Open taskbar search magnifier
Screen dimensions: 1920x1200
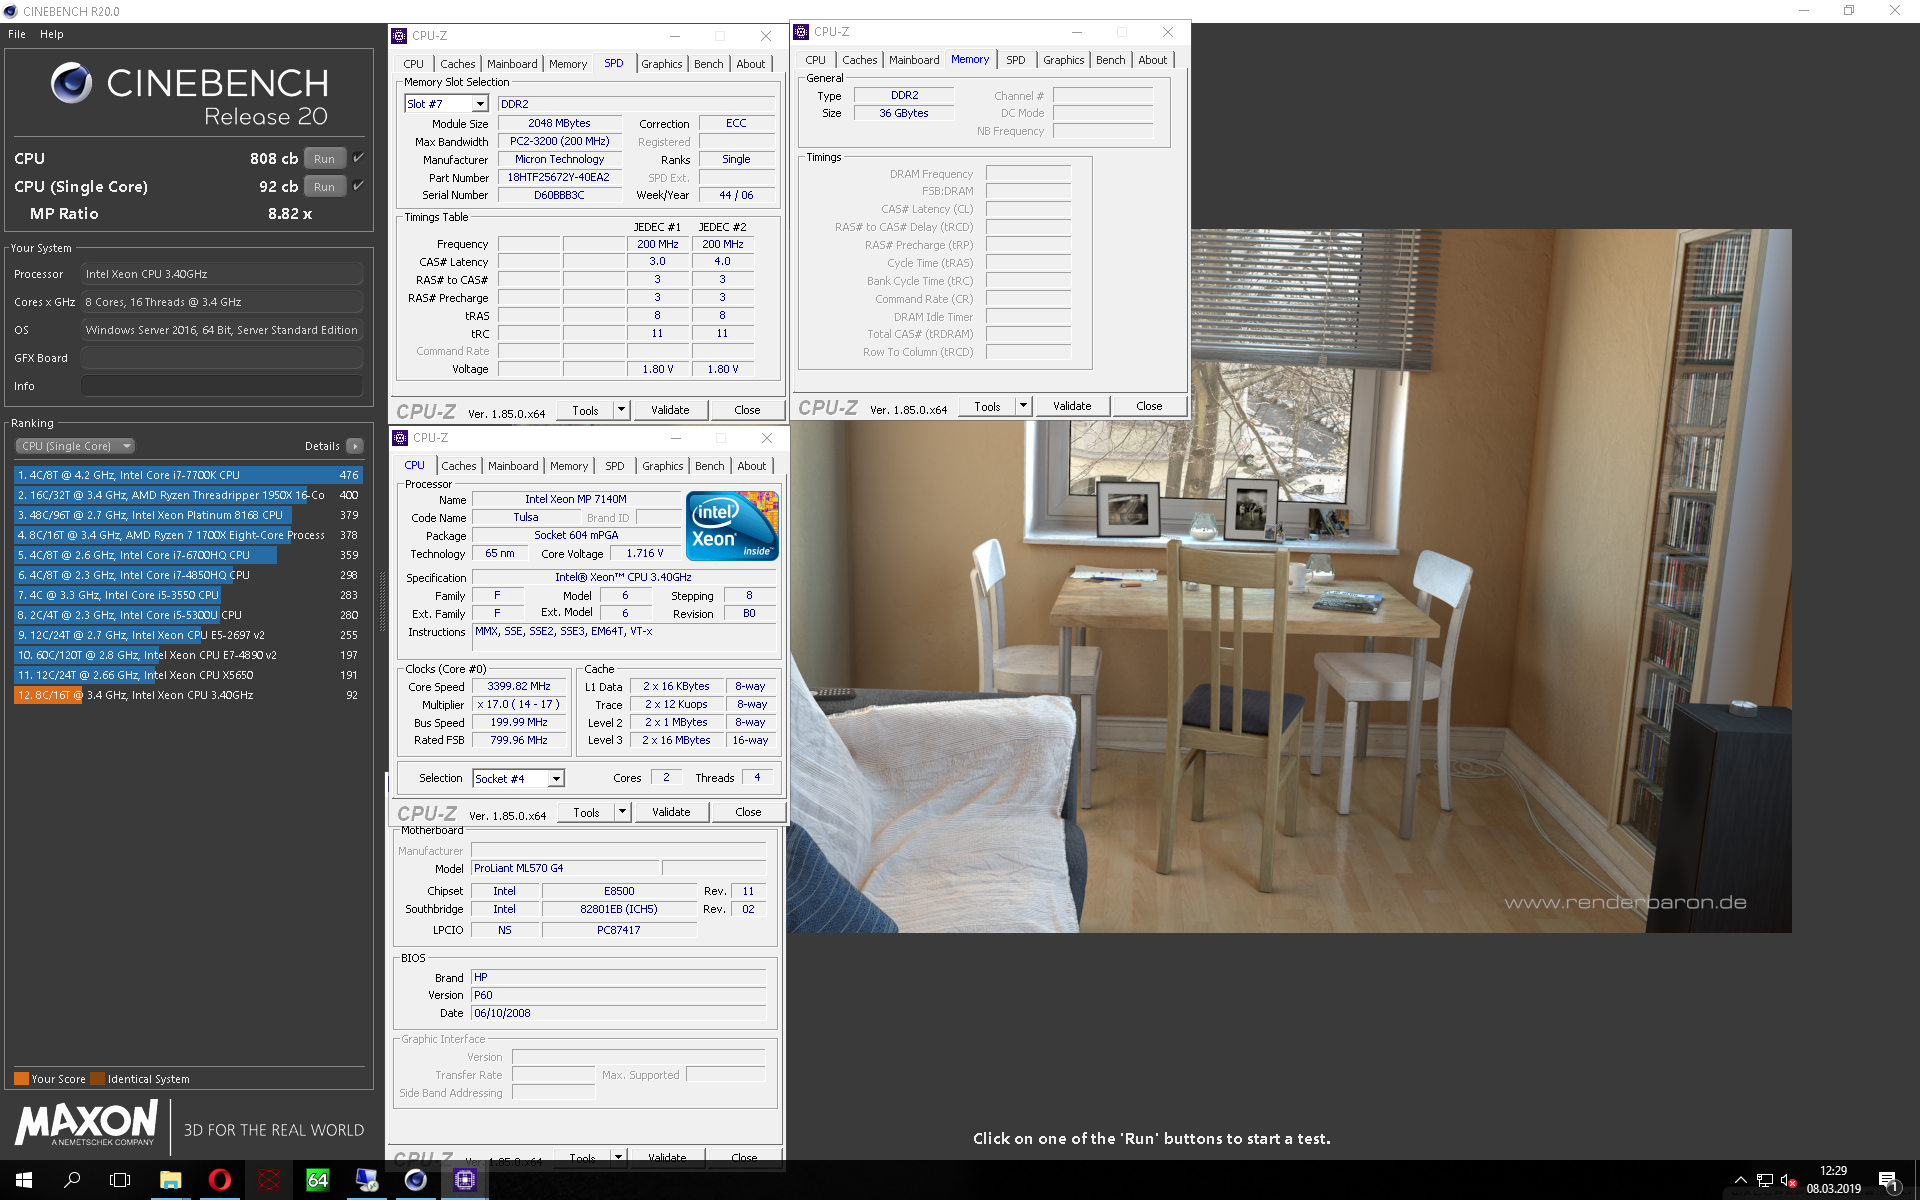coord(72,1180)
